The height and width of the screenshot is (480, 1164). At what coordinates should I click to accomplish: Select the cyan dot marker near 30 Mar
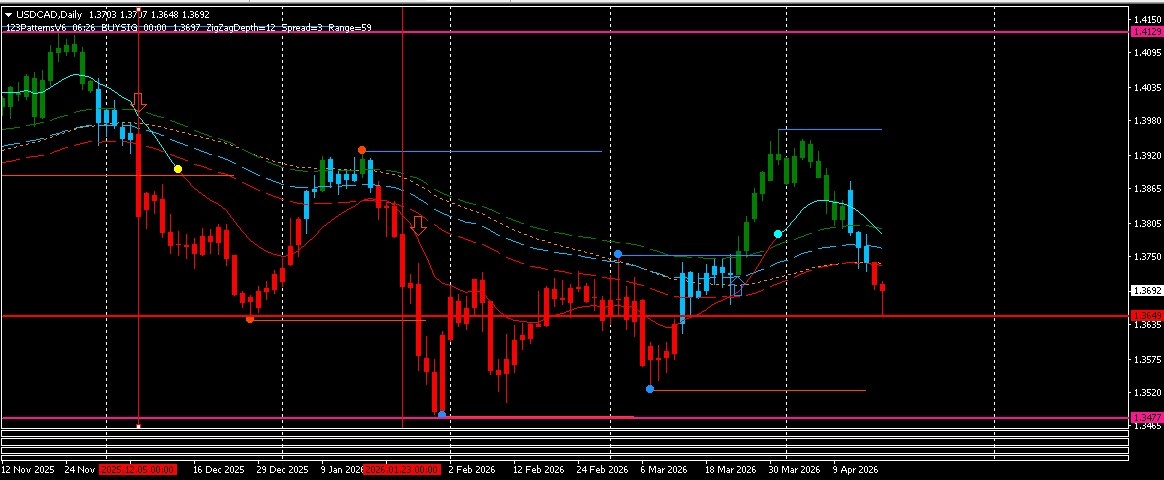pyautogui.click(x=778, y=234)
